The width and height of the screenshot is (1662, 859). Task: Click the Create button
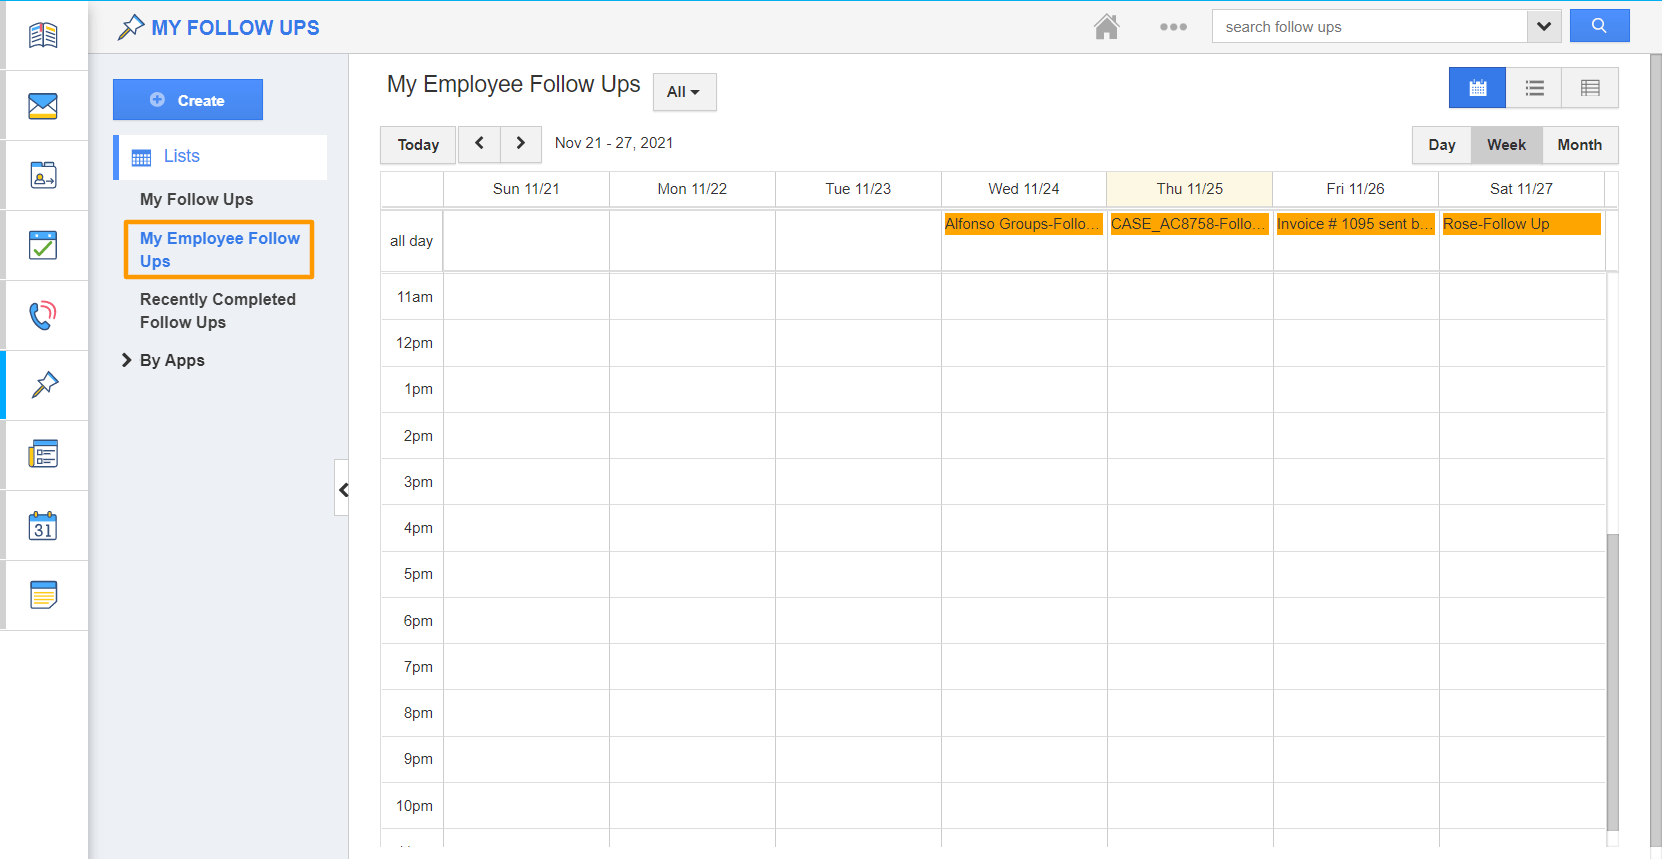(x=188, y=100)
